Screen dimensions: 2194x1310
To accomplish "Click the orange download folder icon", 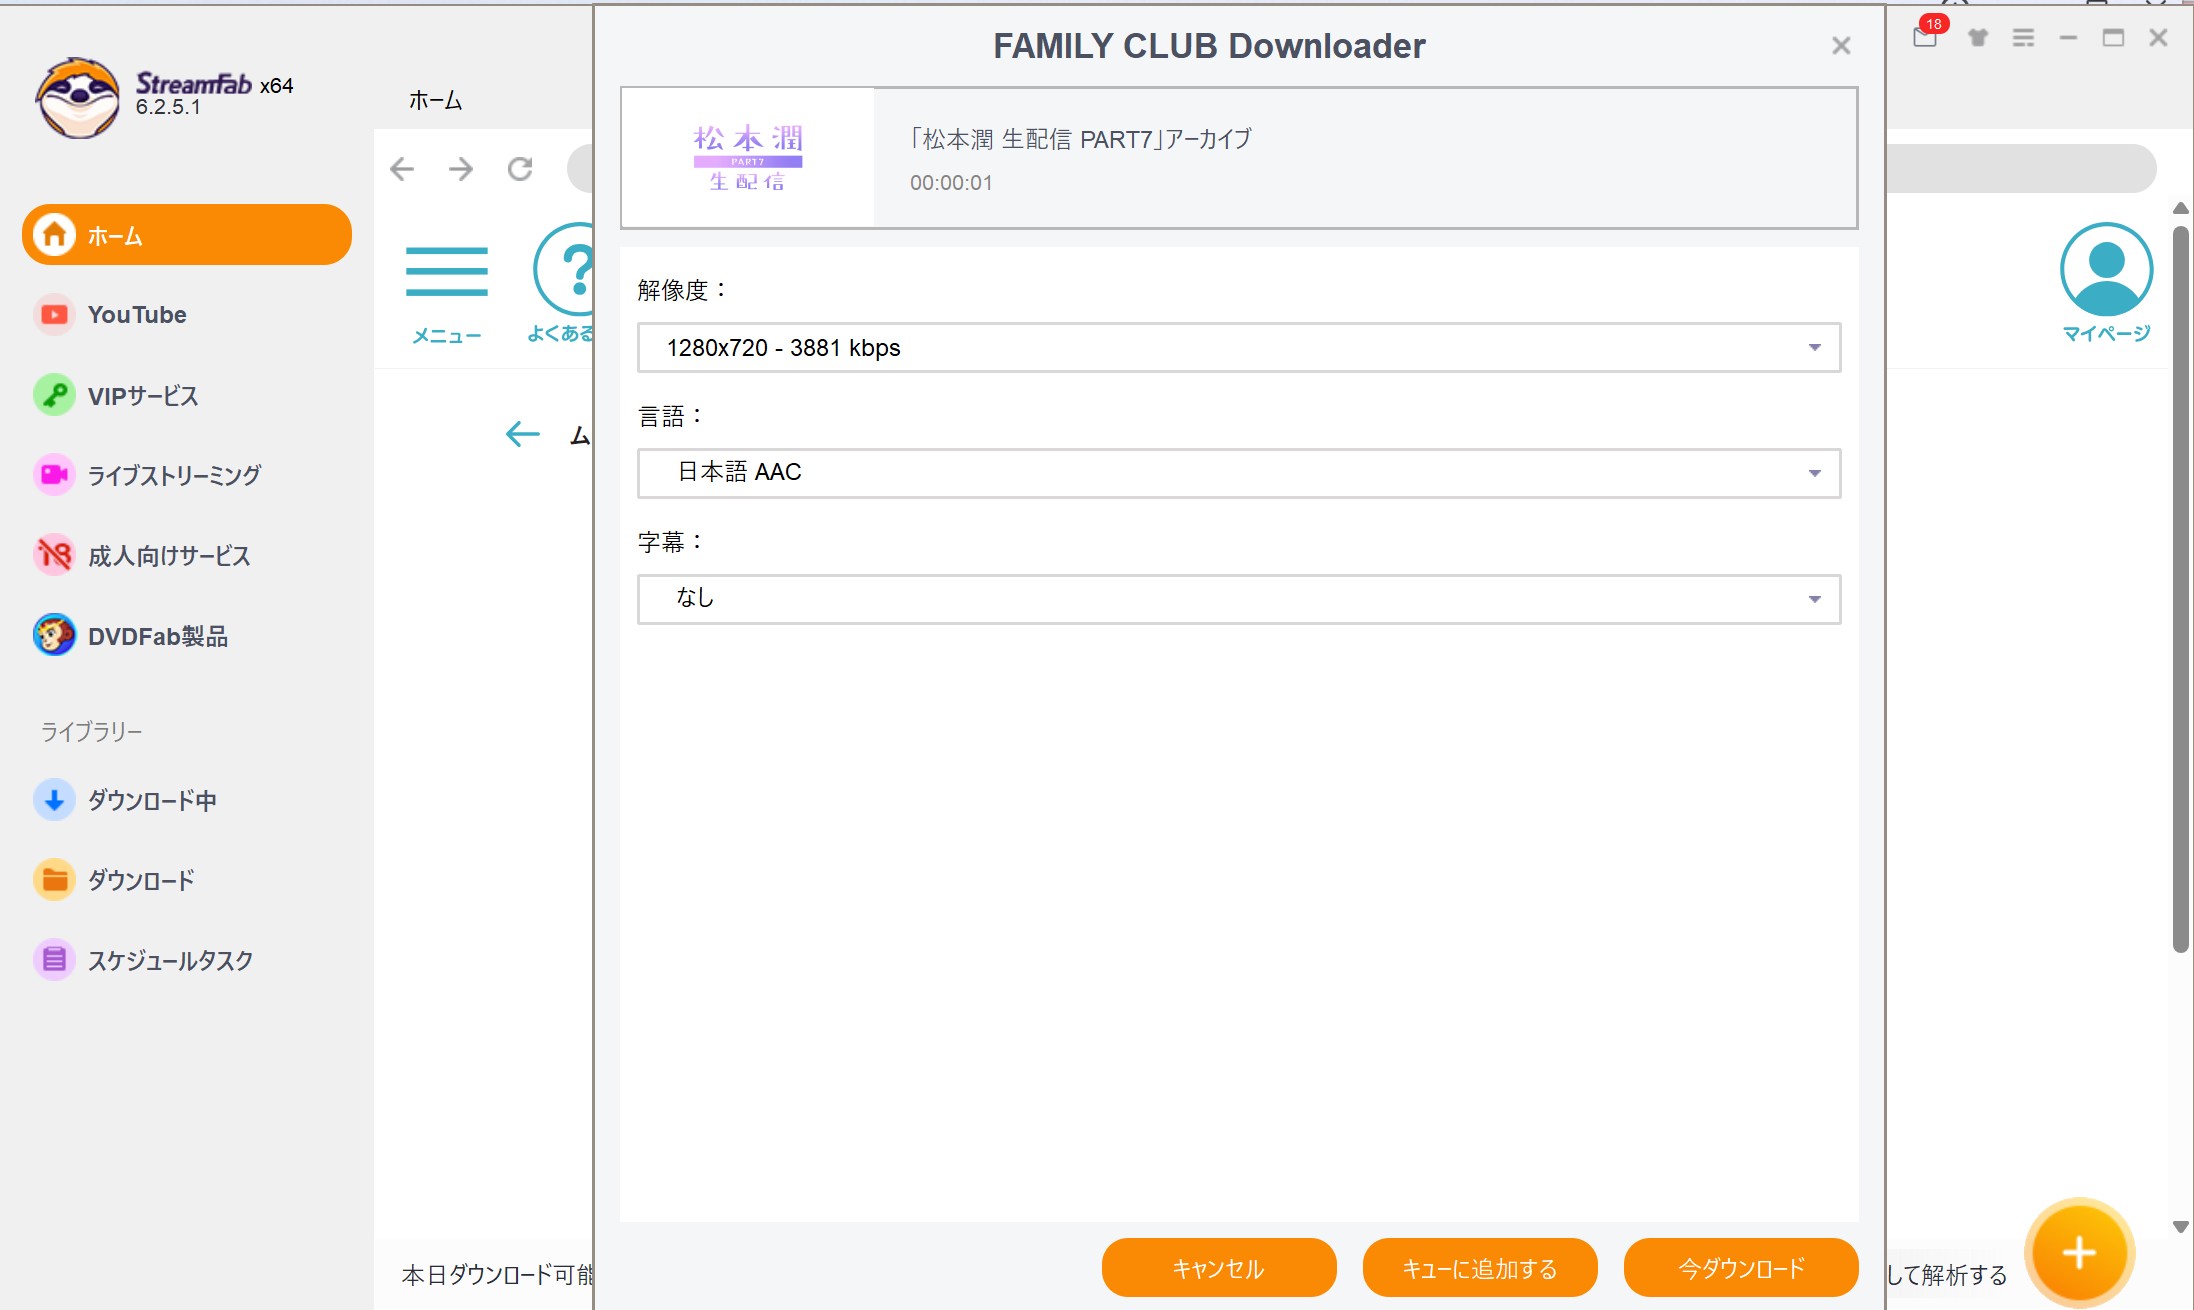I will click(x=54, y=880).
